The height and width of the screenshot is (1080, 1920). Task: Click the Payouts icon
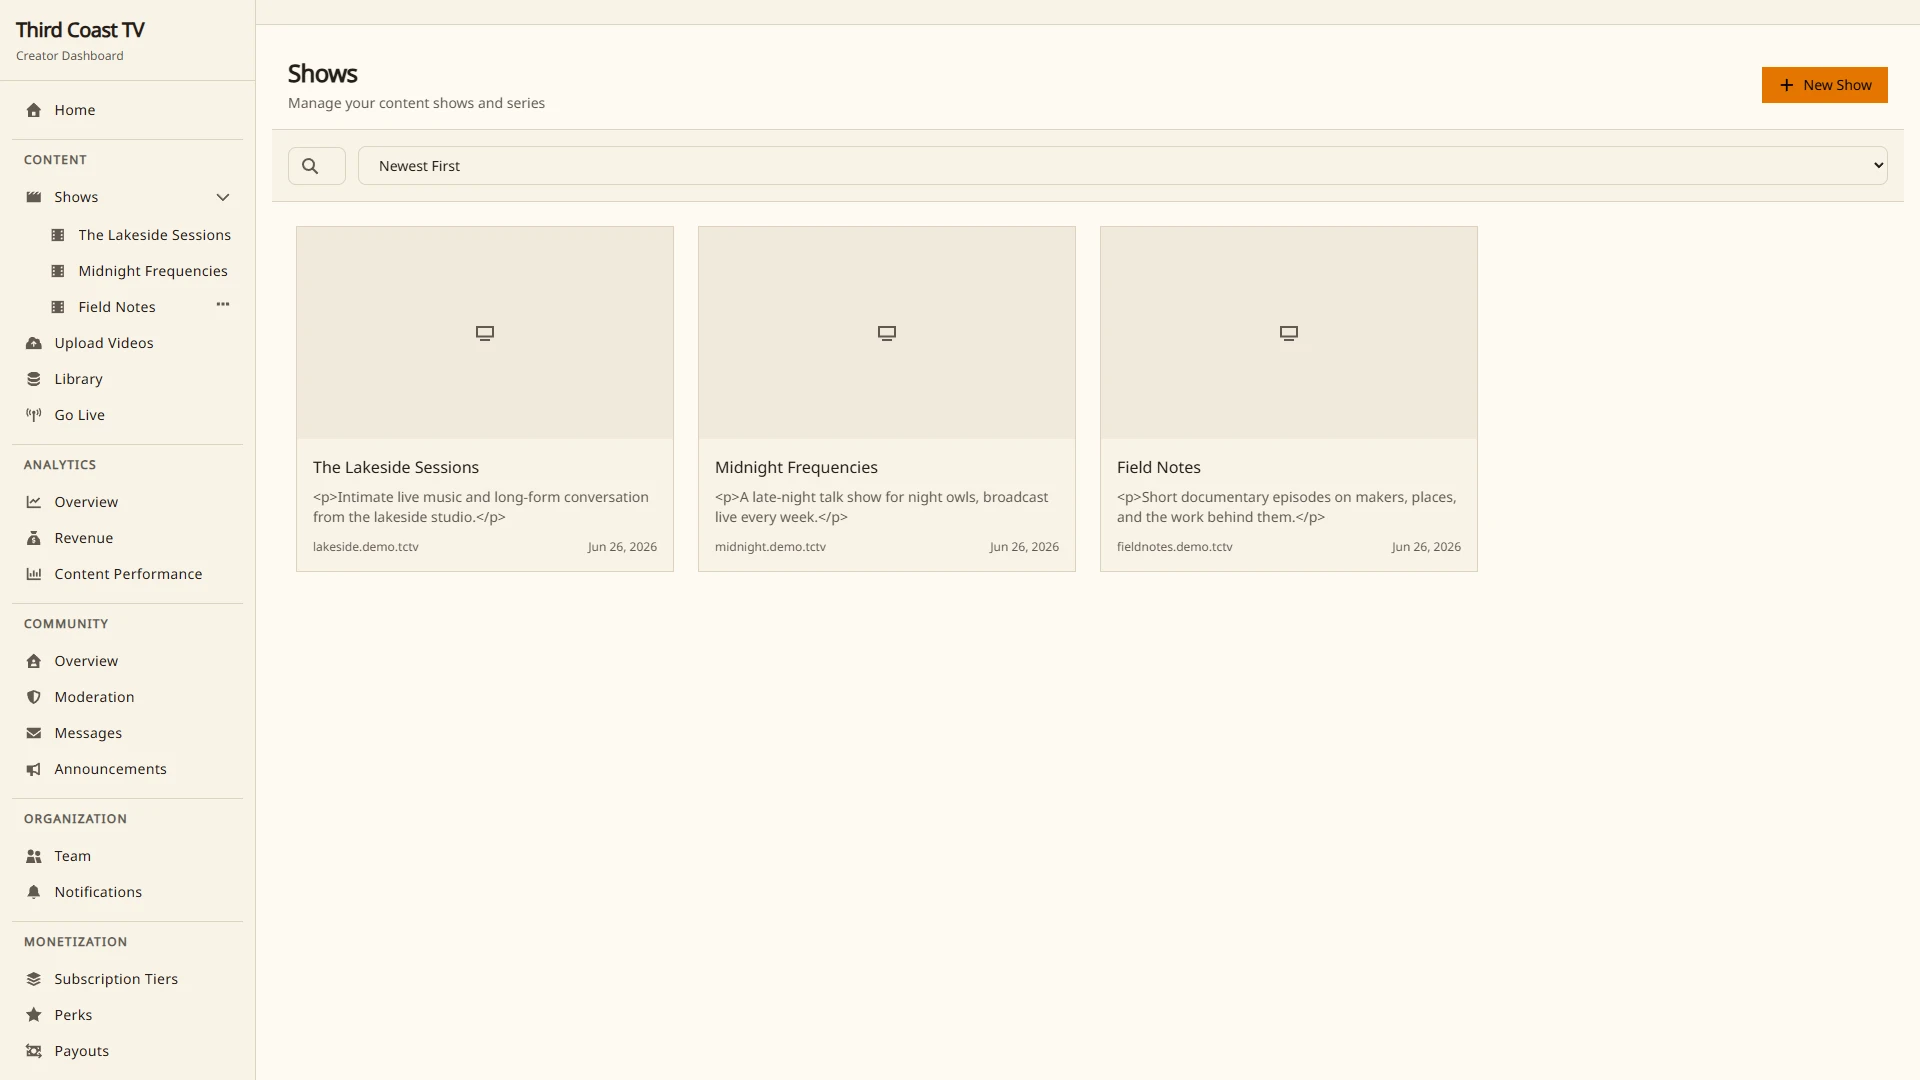click(x=34, y=1051)
